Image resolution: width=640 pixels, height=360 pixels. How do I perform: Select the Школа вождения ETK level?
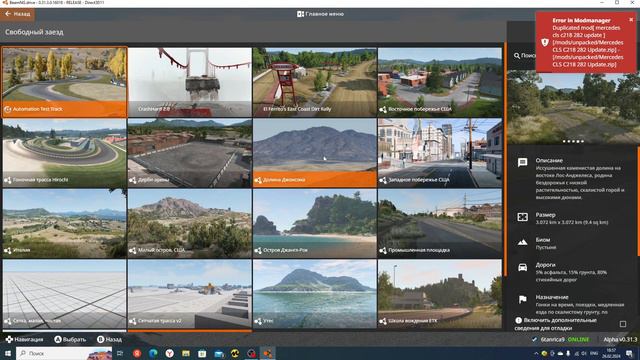pos(440,294)
